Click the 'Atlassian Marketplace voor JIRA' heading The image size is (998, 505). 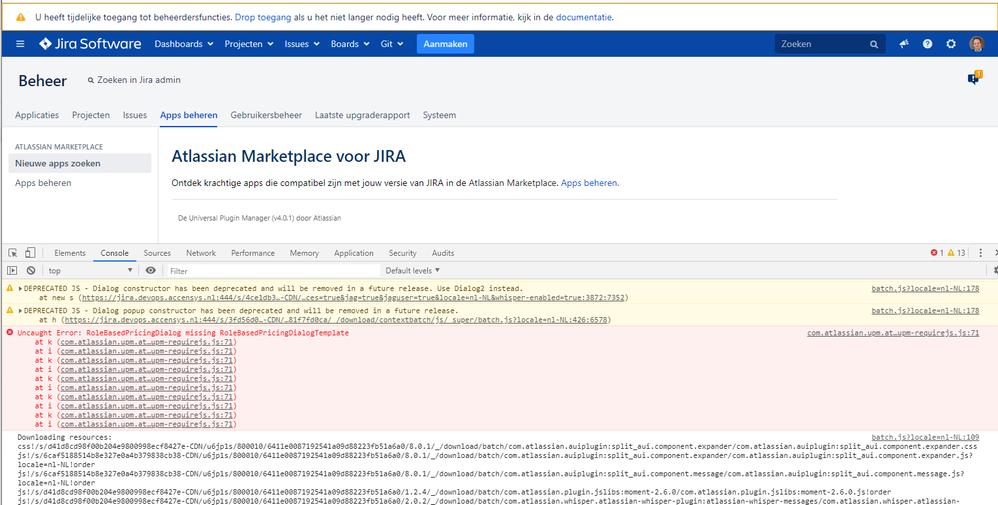(x=288, y=156)
